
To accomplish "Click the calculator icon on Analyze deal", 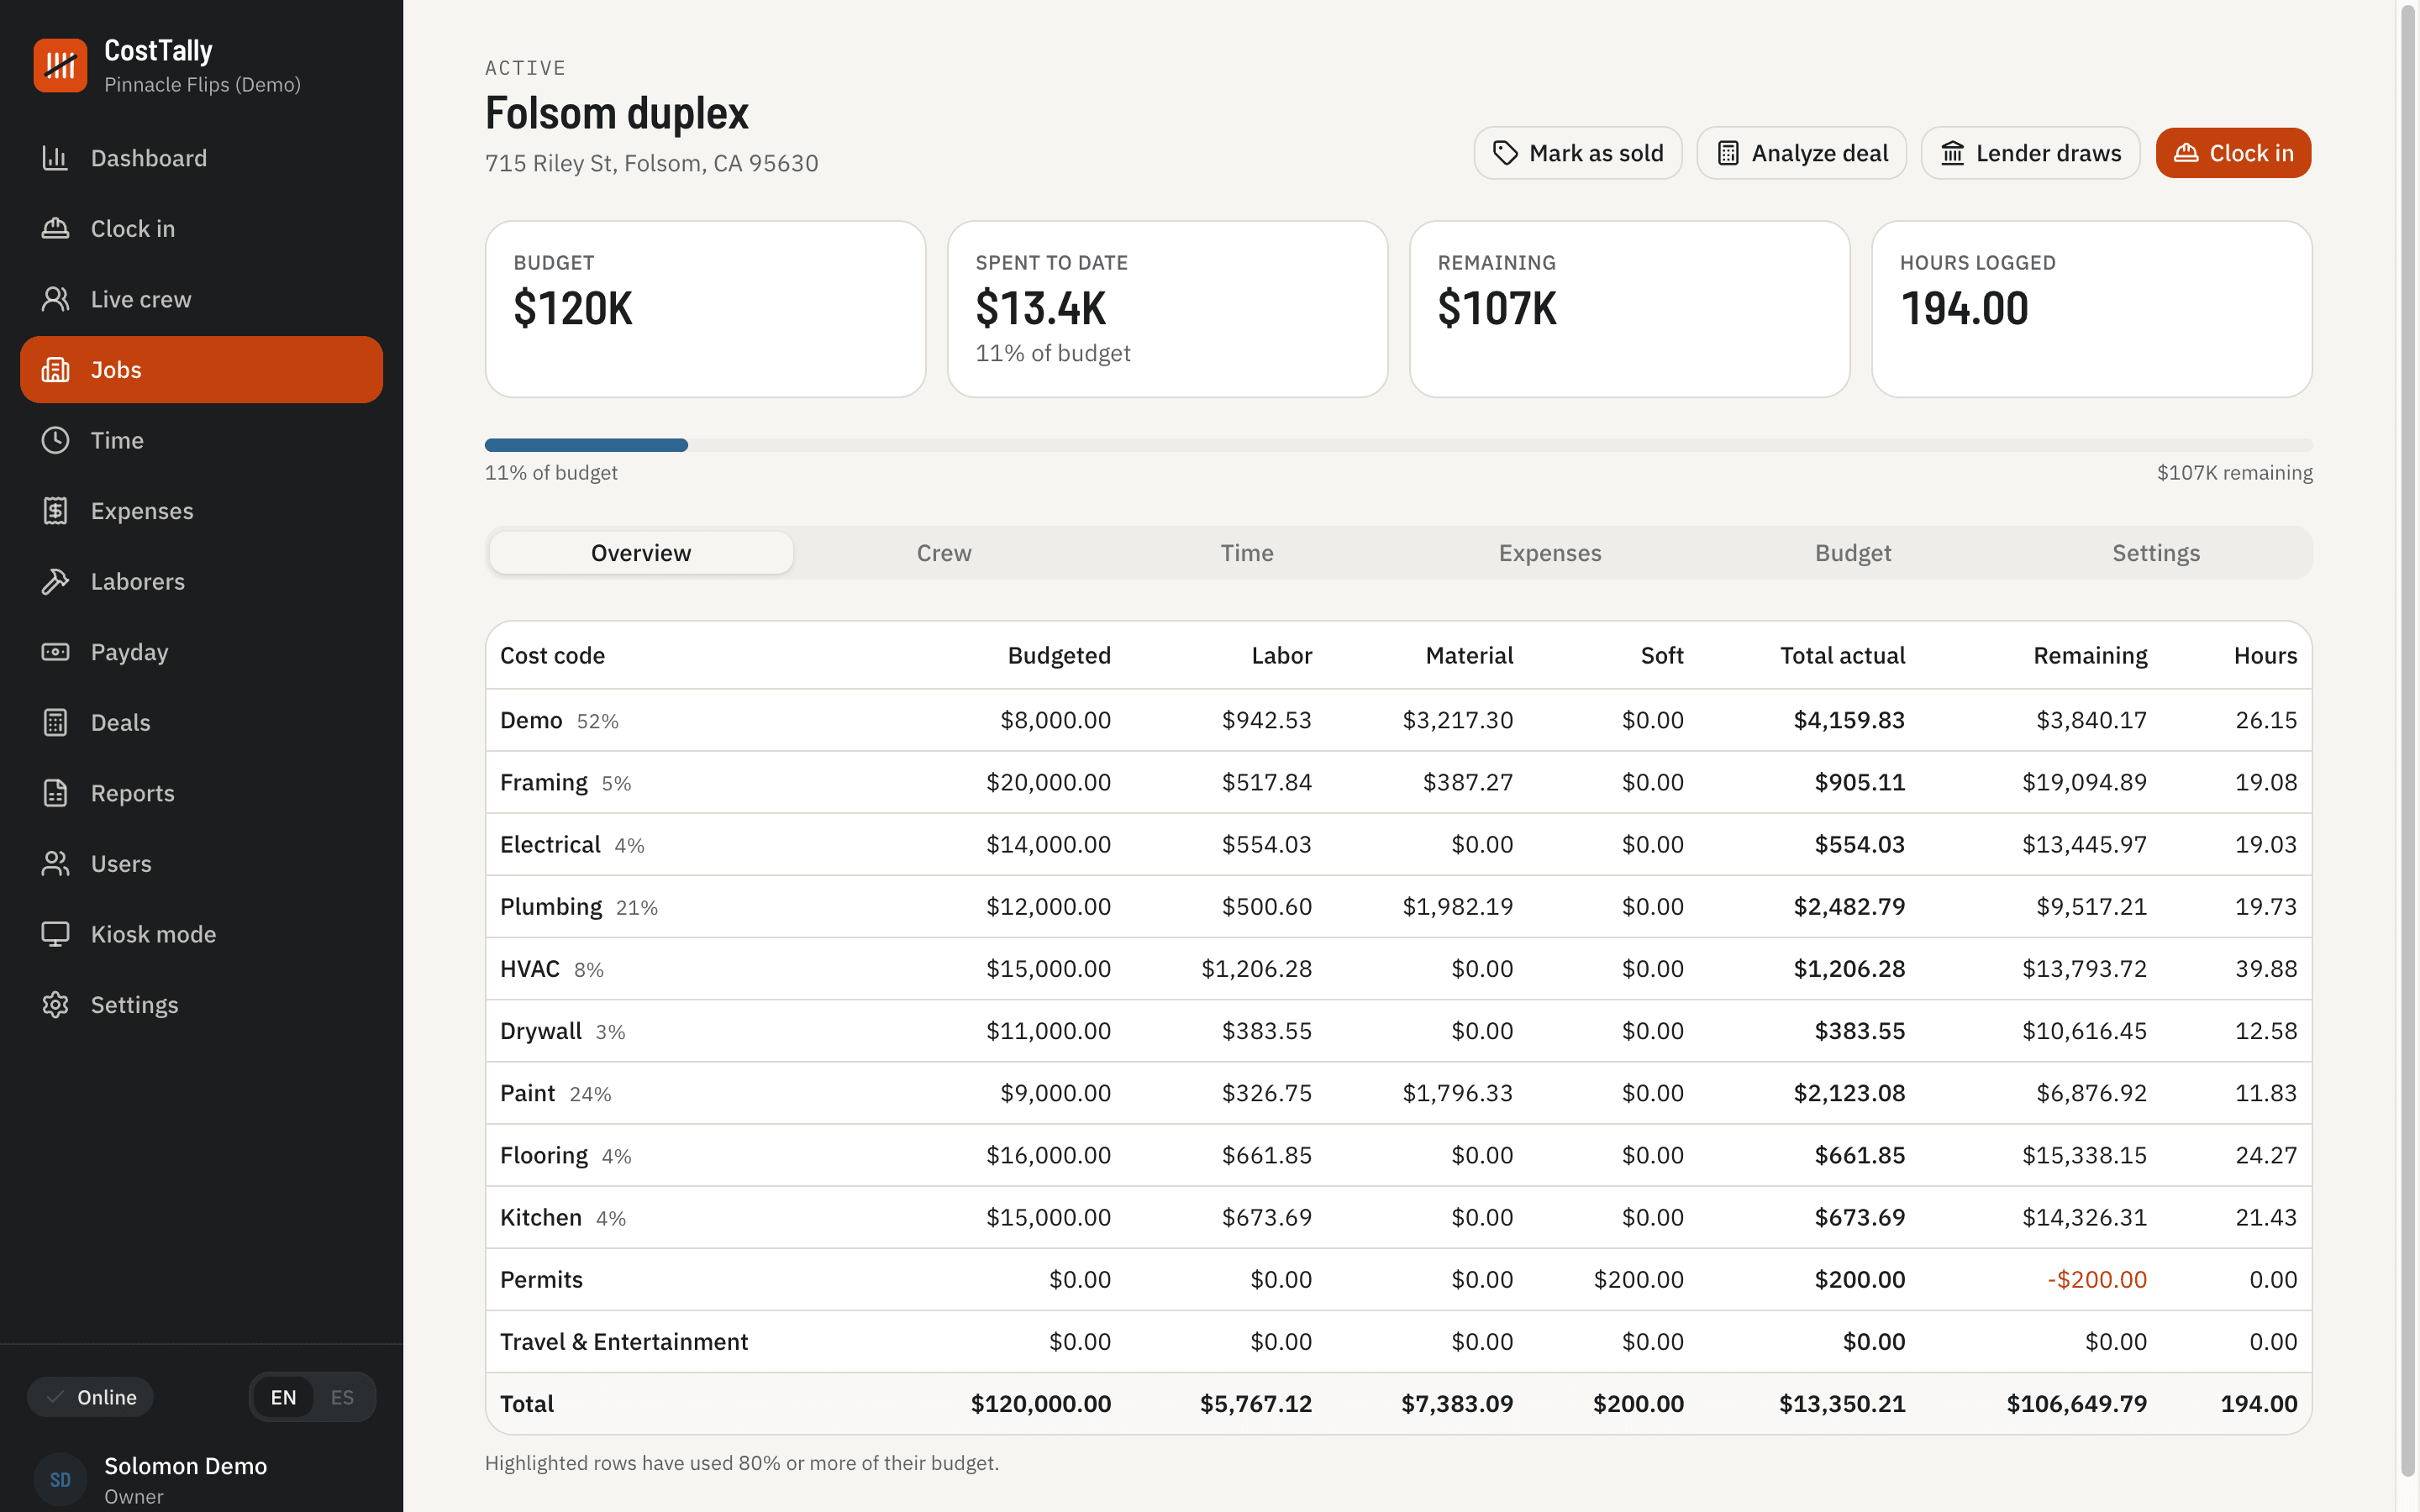I will coord(1728,153).
